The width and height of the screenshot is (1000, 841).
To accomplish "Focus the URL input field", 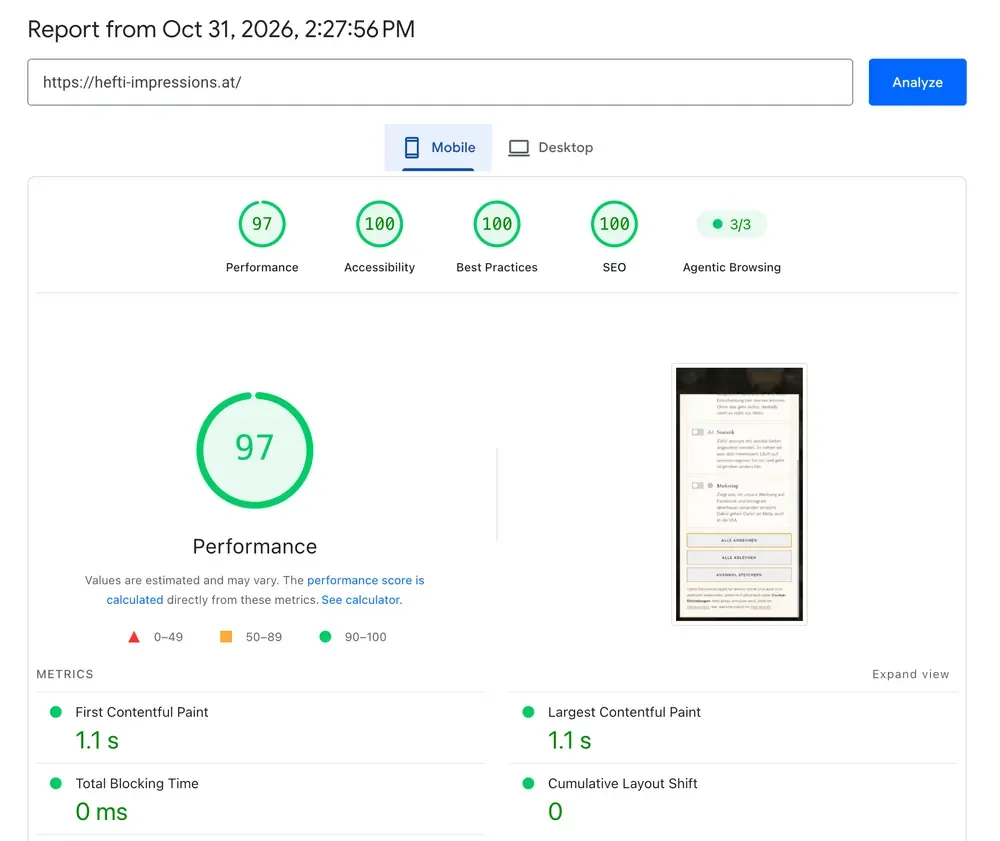I will pos(439,82).
